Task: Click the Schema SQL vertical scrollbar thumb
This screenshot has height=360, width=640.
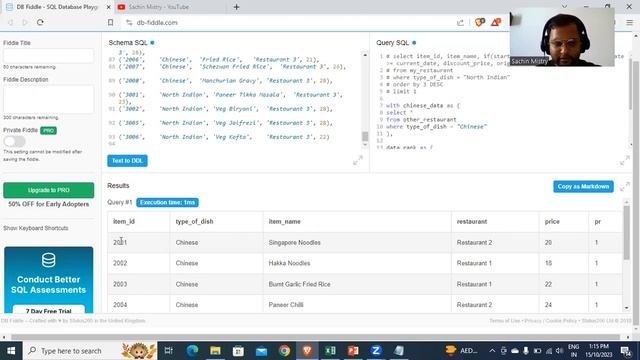Action: (365, 136)
